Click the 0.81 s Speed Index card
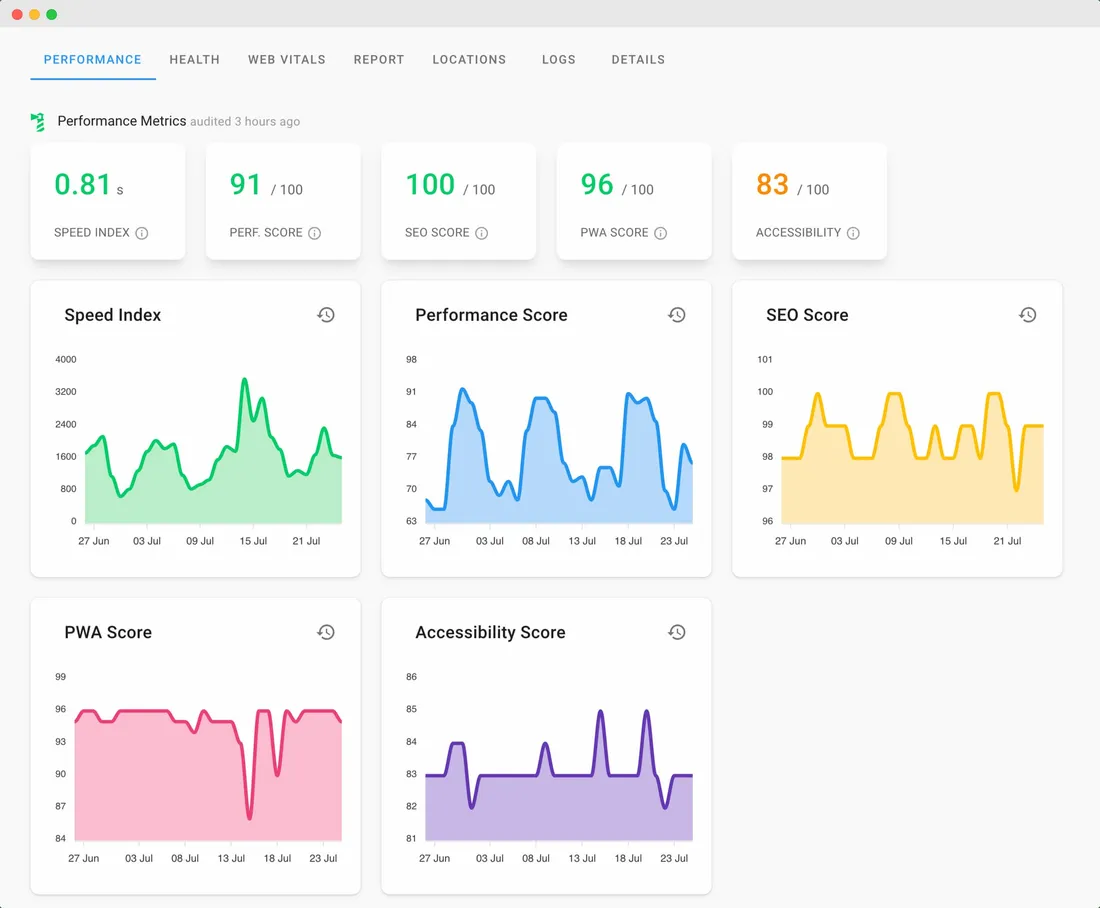 pyautogui.click(x=108, y=201)
